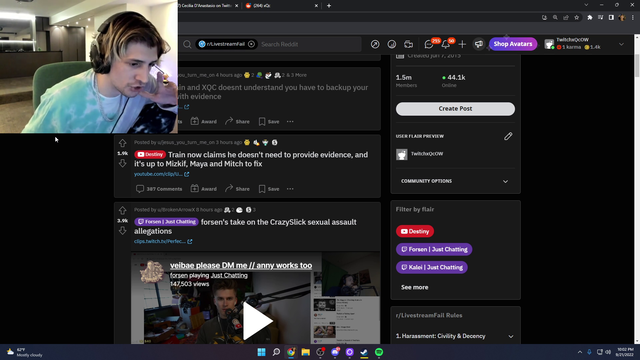This screenshot has height=360, width=640.
Task: Filter by Forsen | Just Chatting flair
Action: (434, 249)
